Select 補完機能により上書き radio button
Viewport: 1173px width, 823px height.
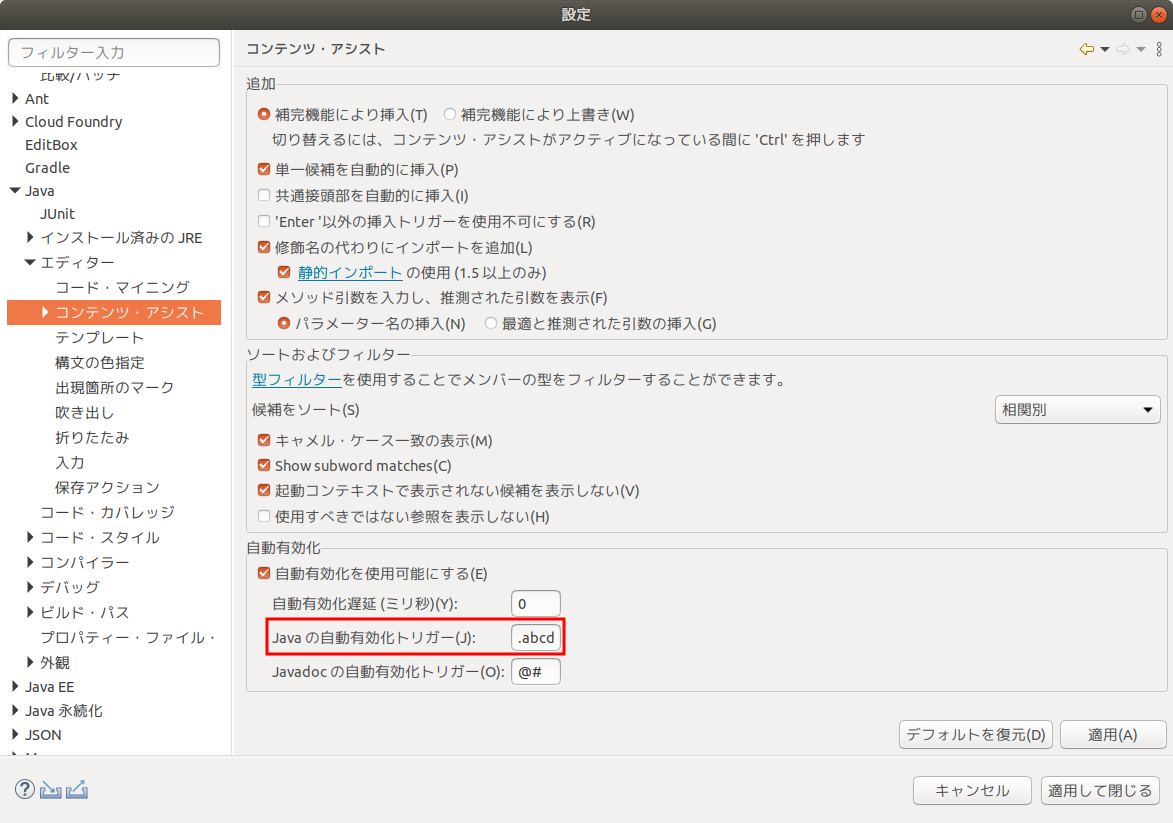[450, 115]
